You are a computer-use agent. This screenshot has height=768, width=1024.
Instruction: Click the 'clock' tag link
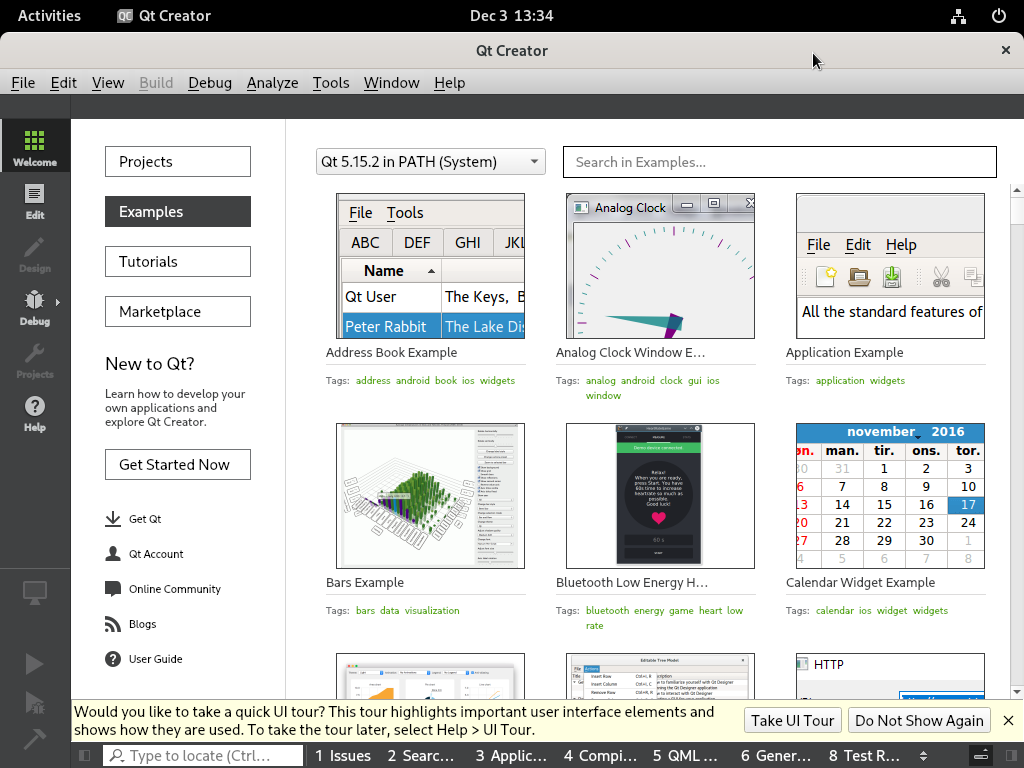671,381
